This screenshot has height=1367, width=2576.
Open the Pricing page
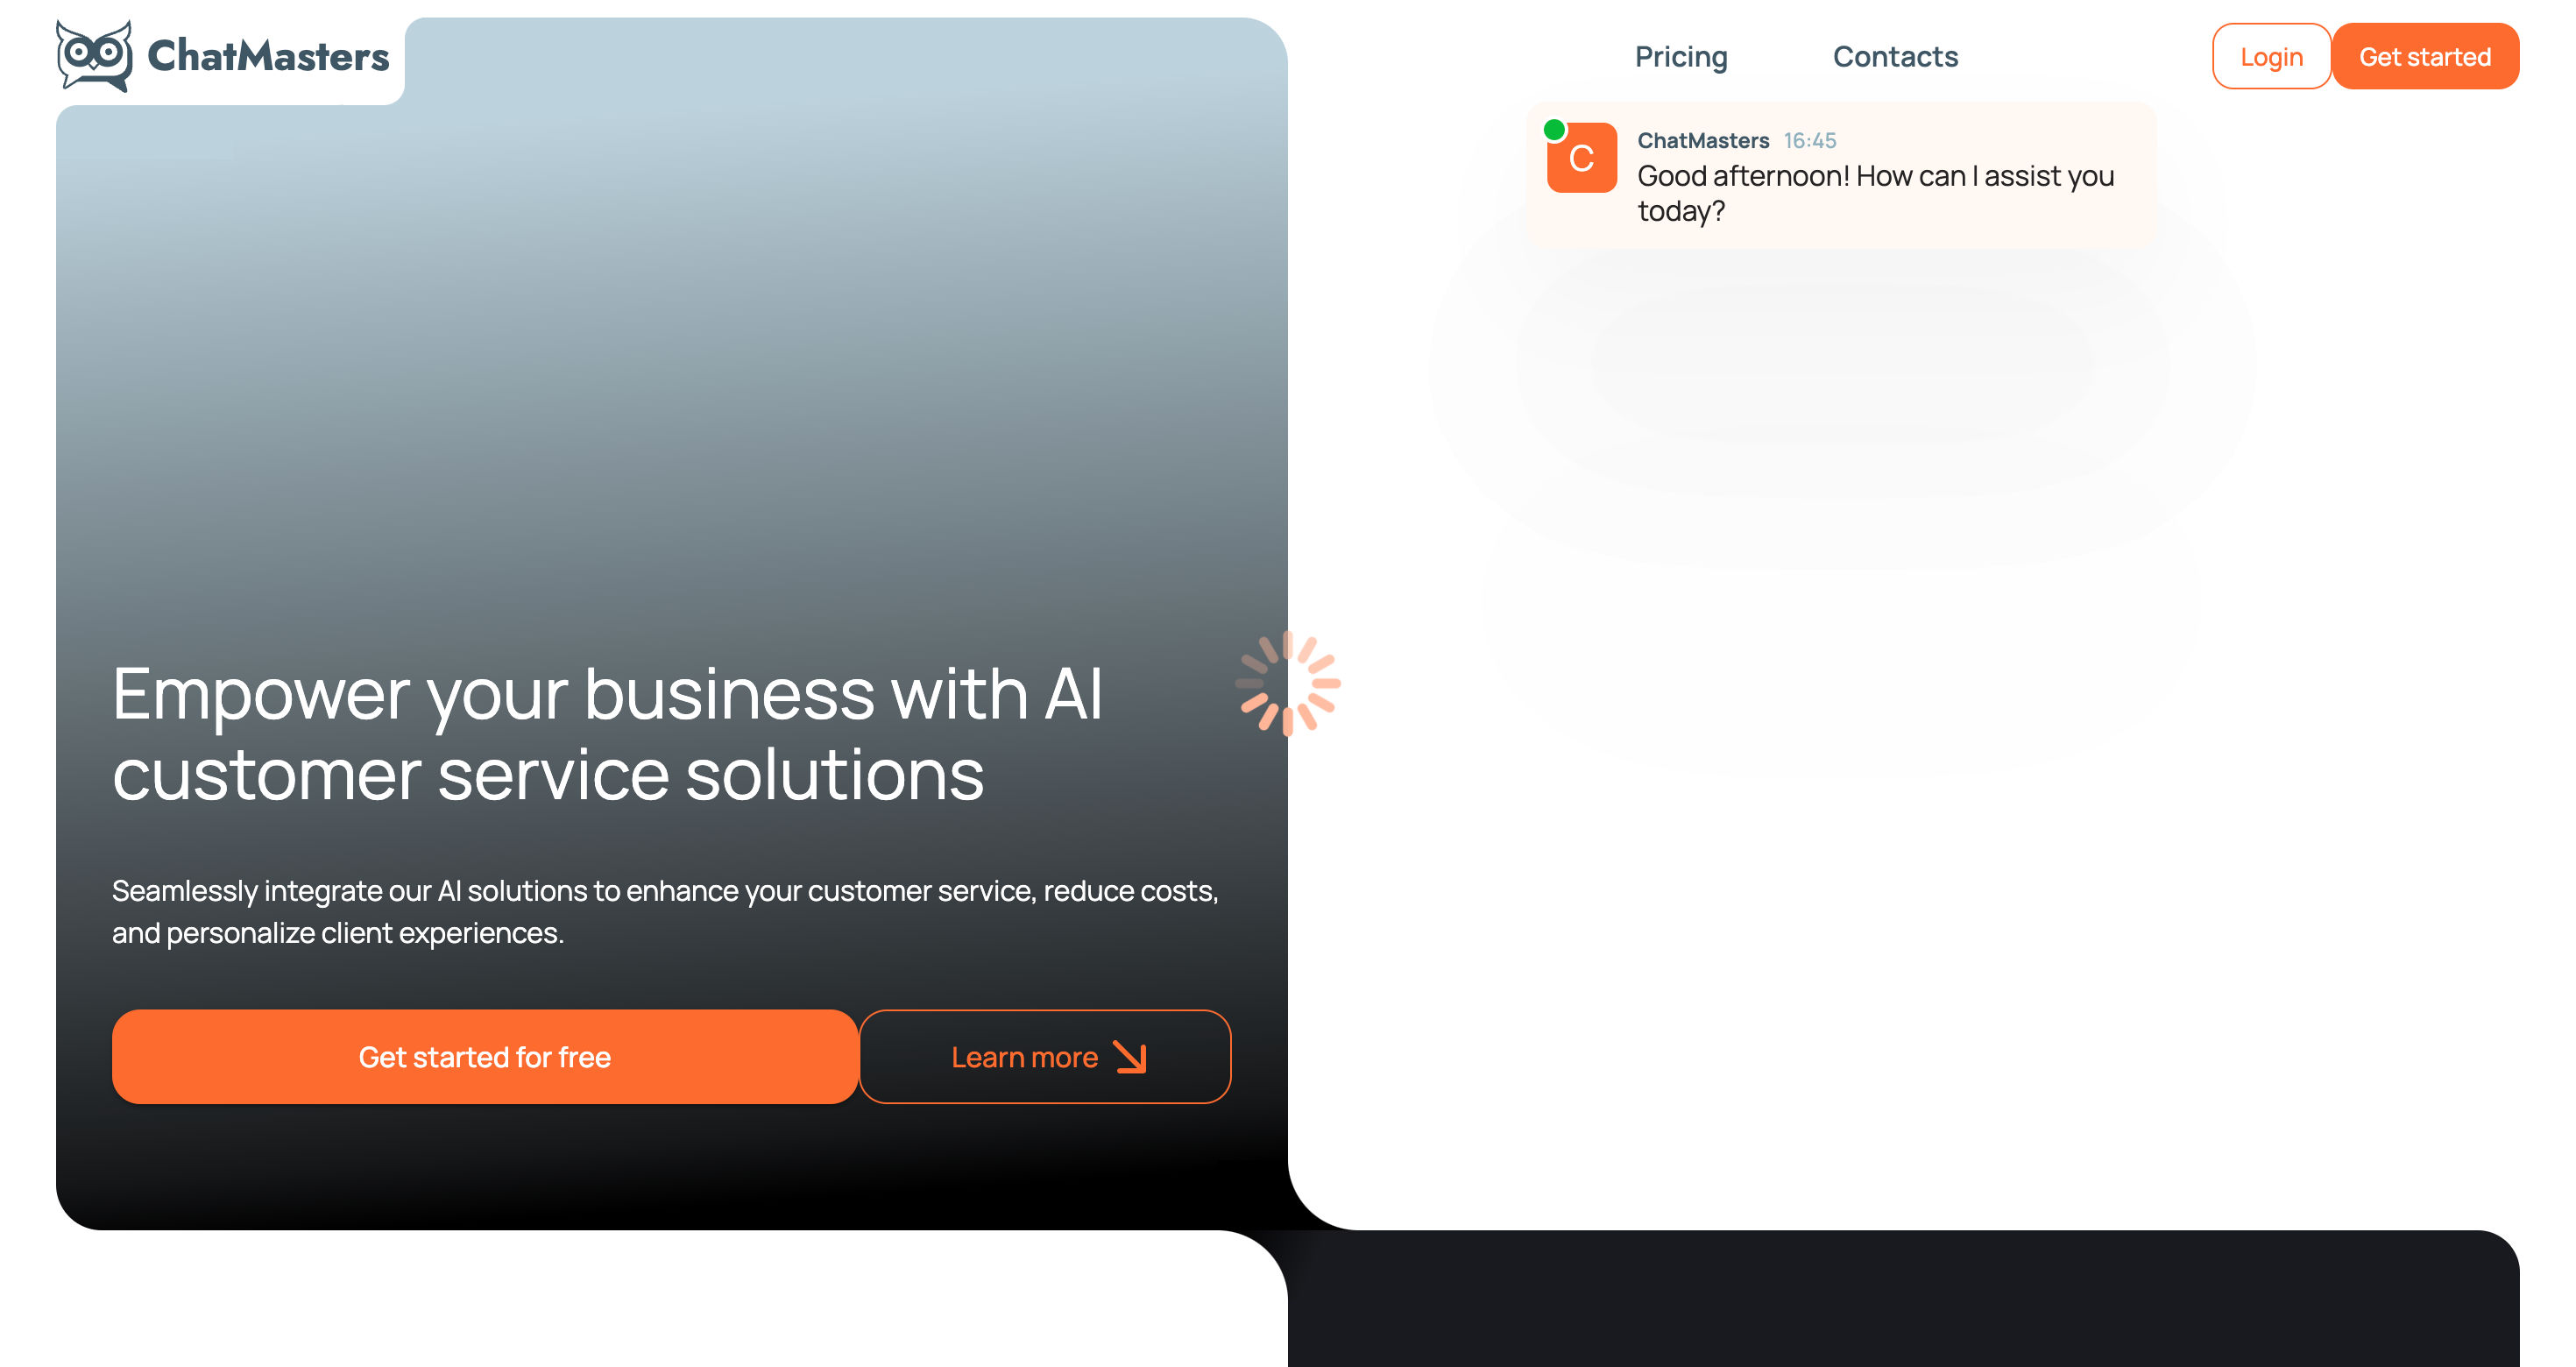point(1681,57)
